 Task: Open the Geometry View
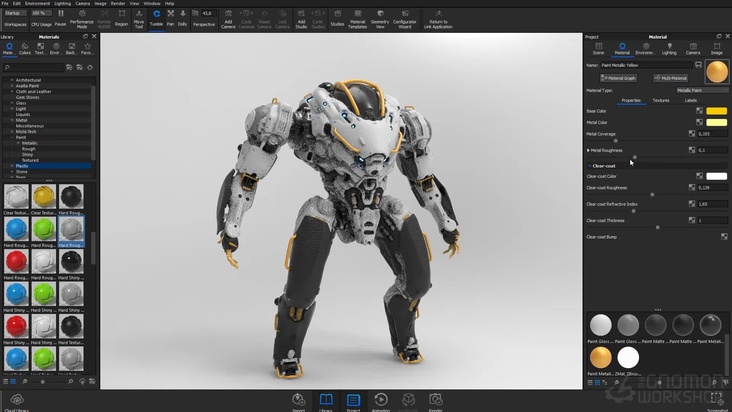pos(380,19)
